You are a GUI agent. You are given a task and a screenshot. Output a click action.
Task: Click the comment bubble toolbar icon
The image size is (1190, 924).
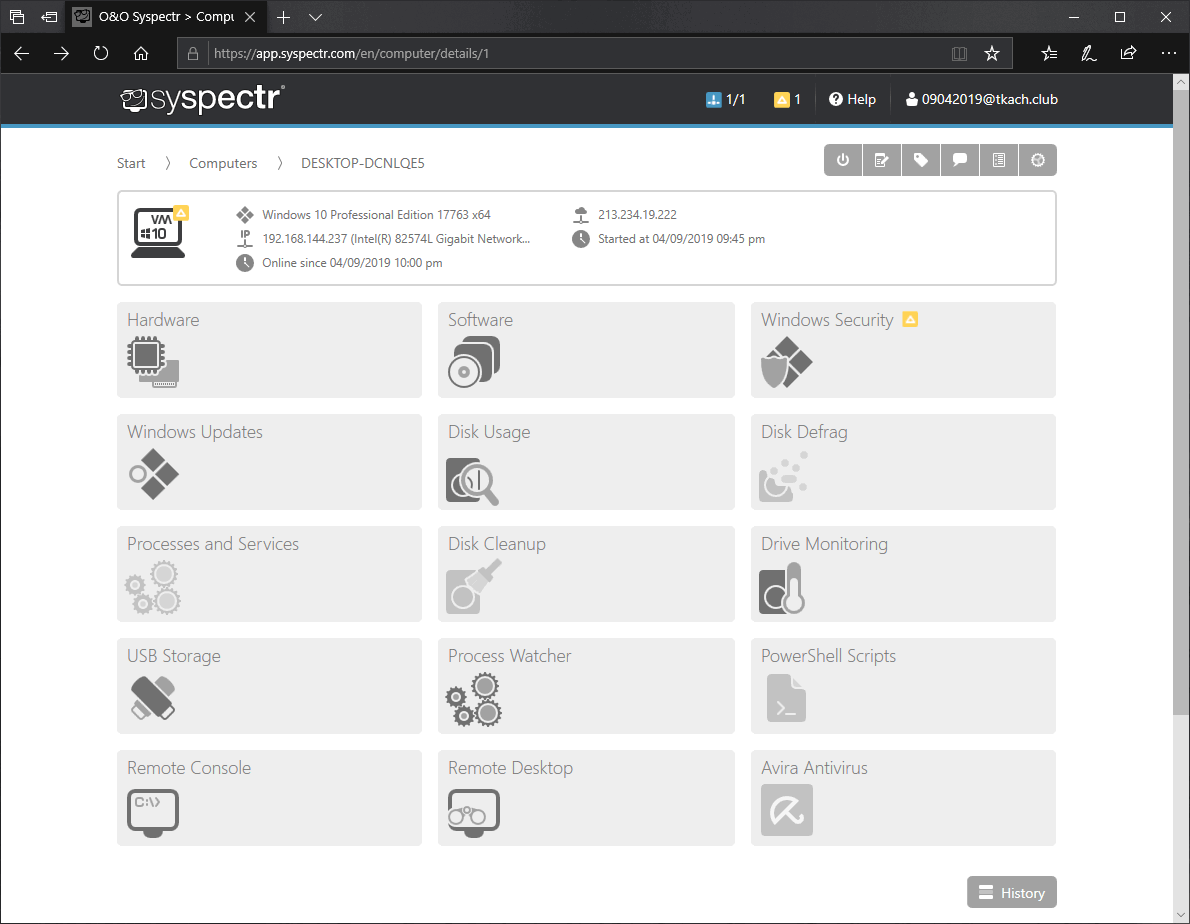pyautogui.click(x=960, y=160)
